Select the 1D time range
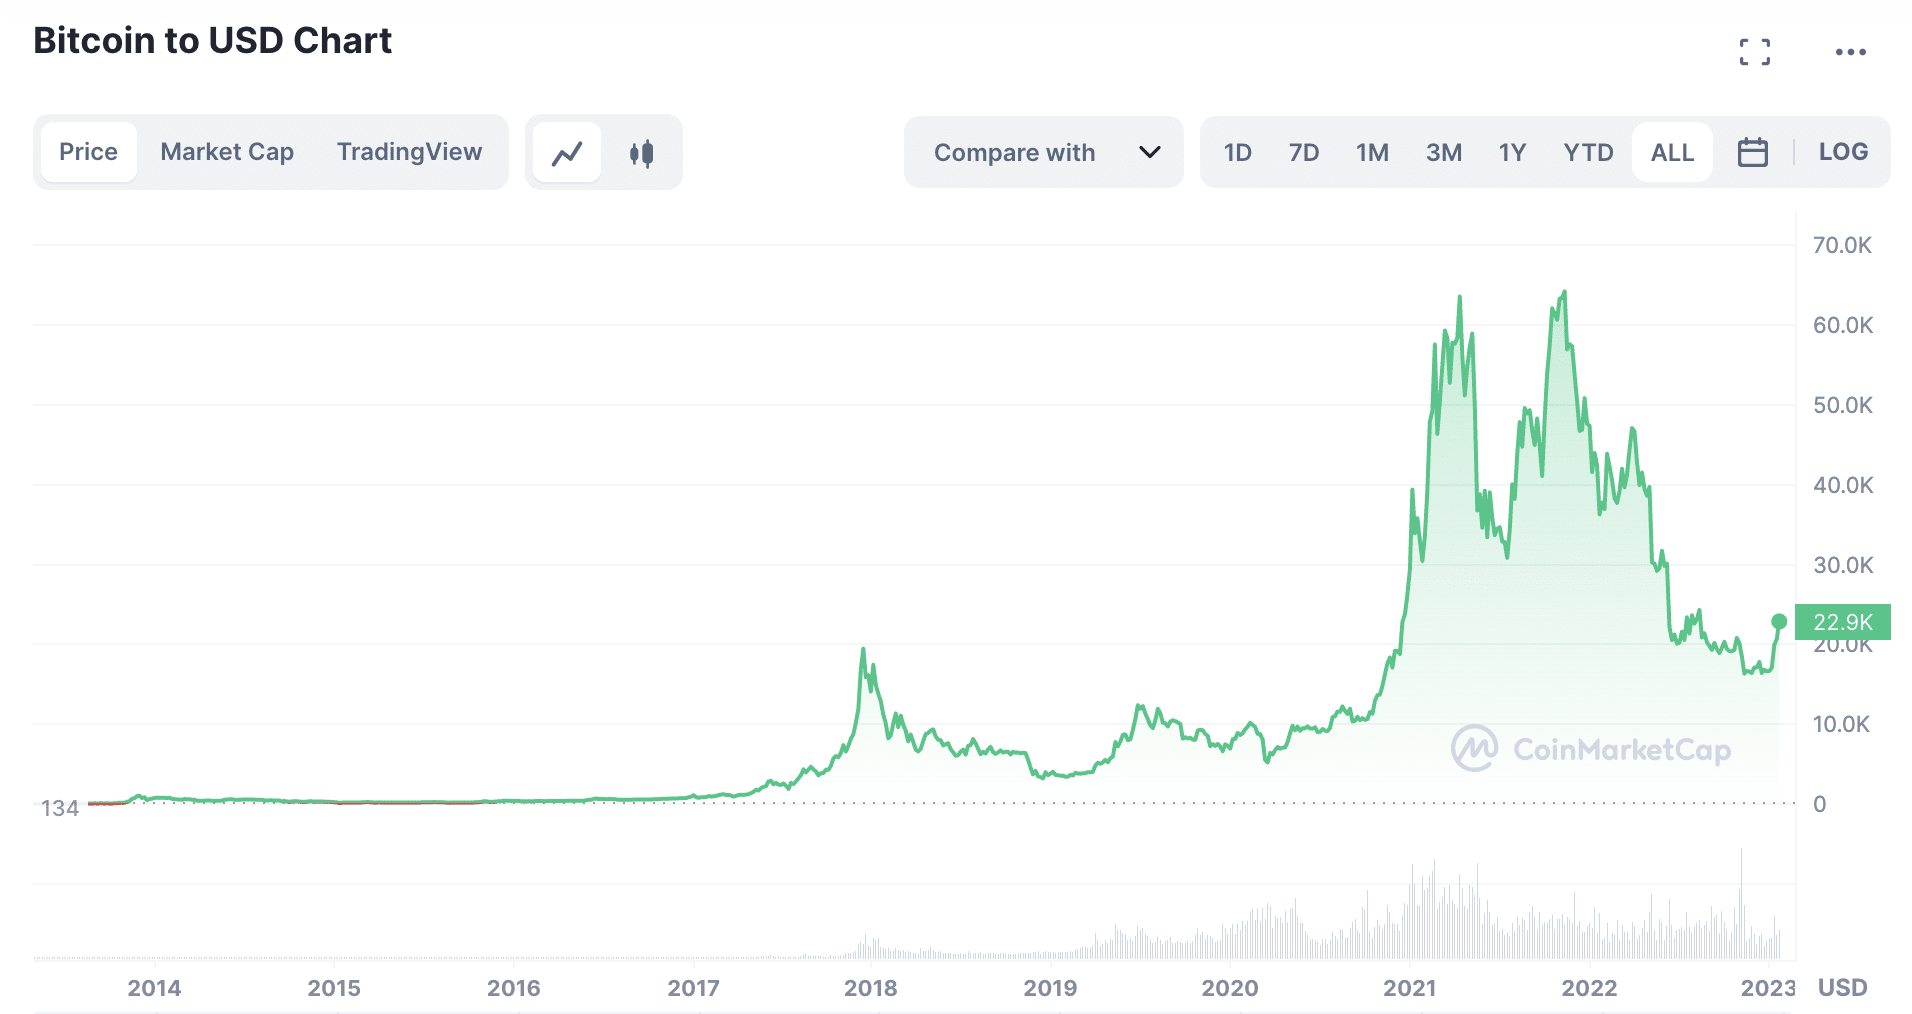This screenshot has height=1014, width=1912. [x=1237, y=152]
